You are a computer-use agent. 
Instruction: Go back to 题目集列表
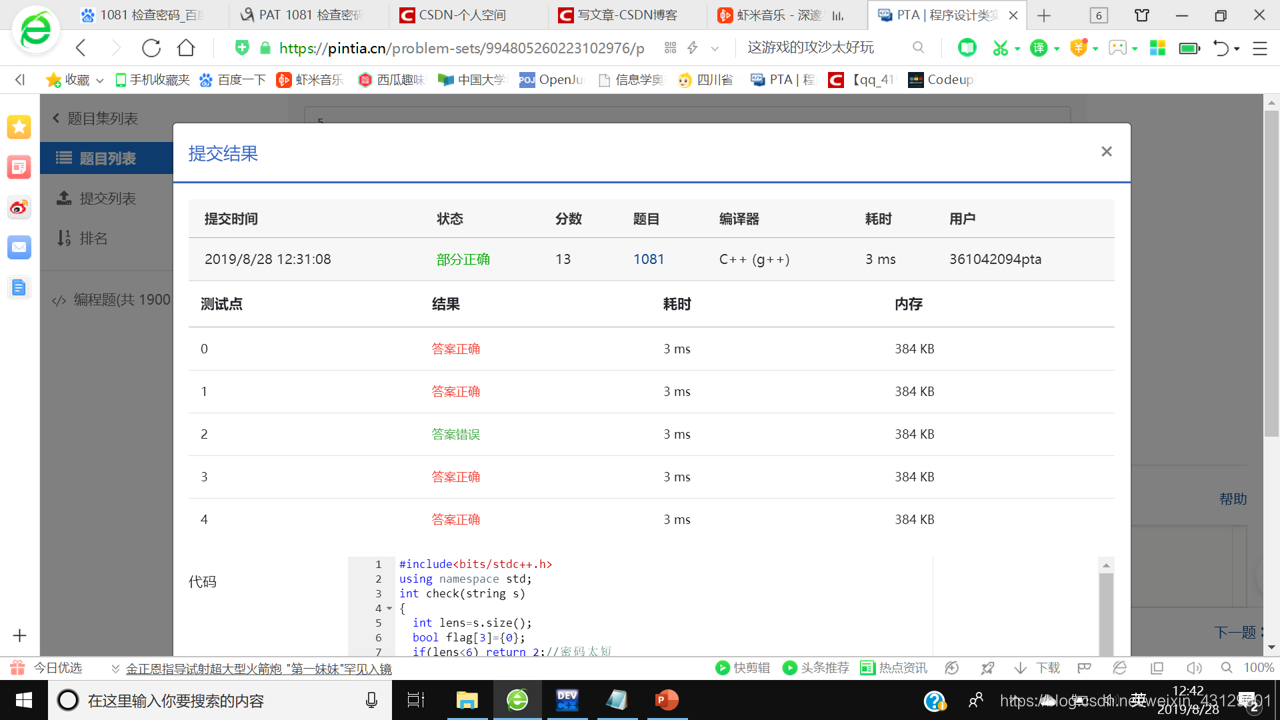(96, 118)
